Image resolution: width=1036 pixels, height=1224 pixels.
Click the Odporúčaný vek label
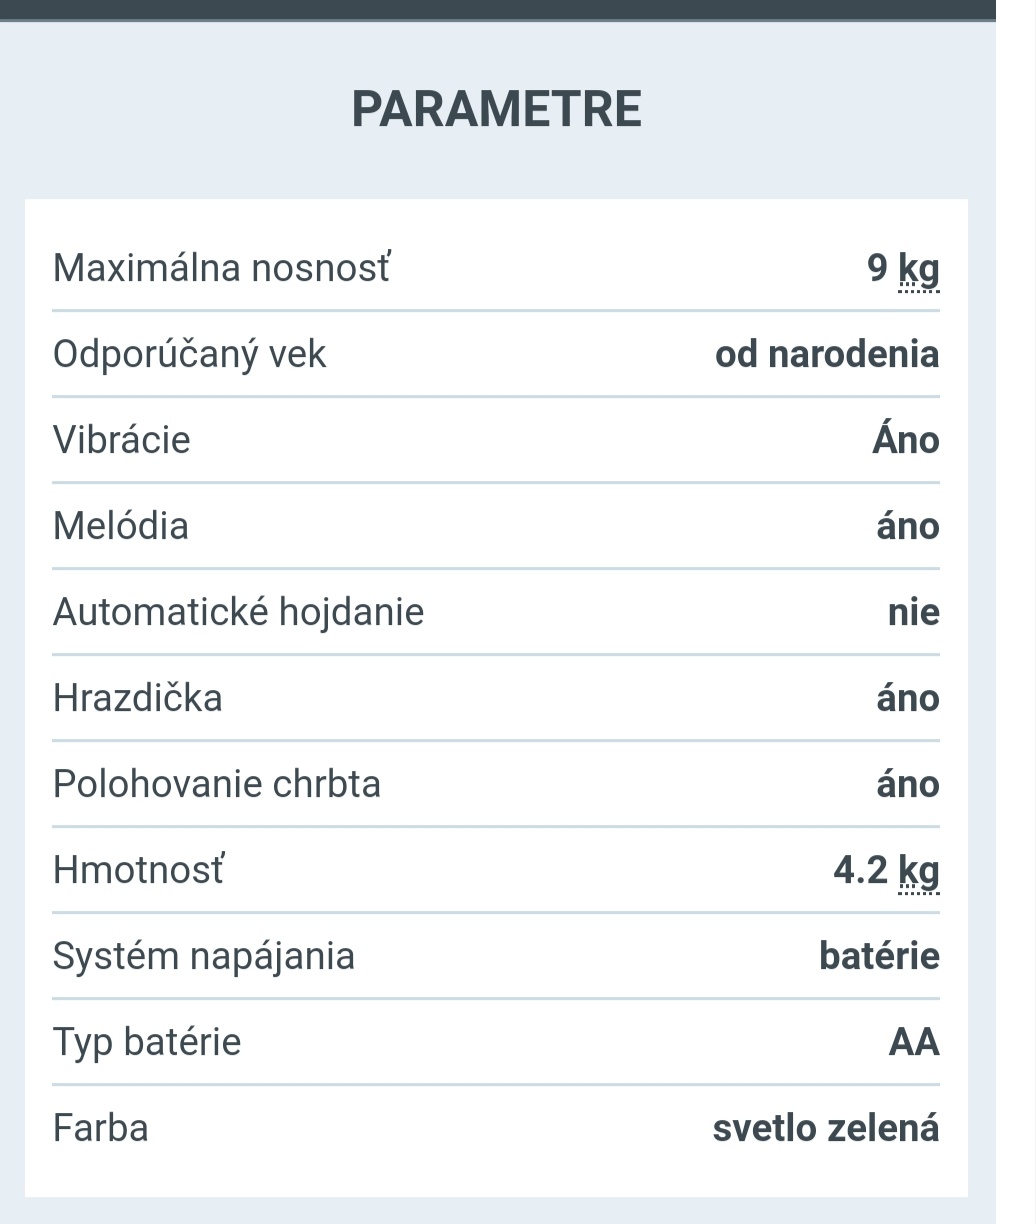coord(189,354)
